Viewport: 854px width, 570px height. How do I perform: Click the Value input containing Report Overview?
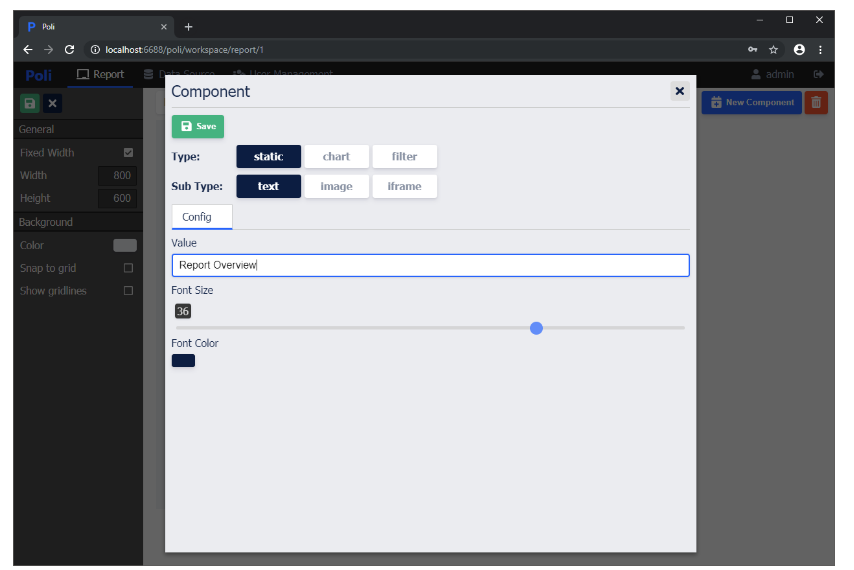(x=430, y=265)
